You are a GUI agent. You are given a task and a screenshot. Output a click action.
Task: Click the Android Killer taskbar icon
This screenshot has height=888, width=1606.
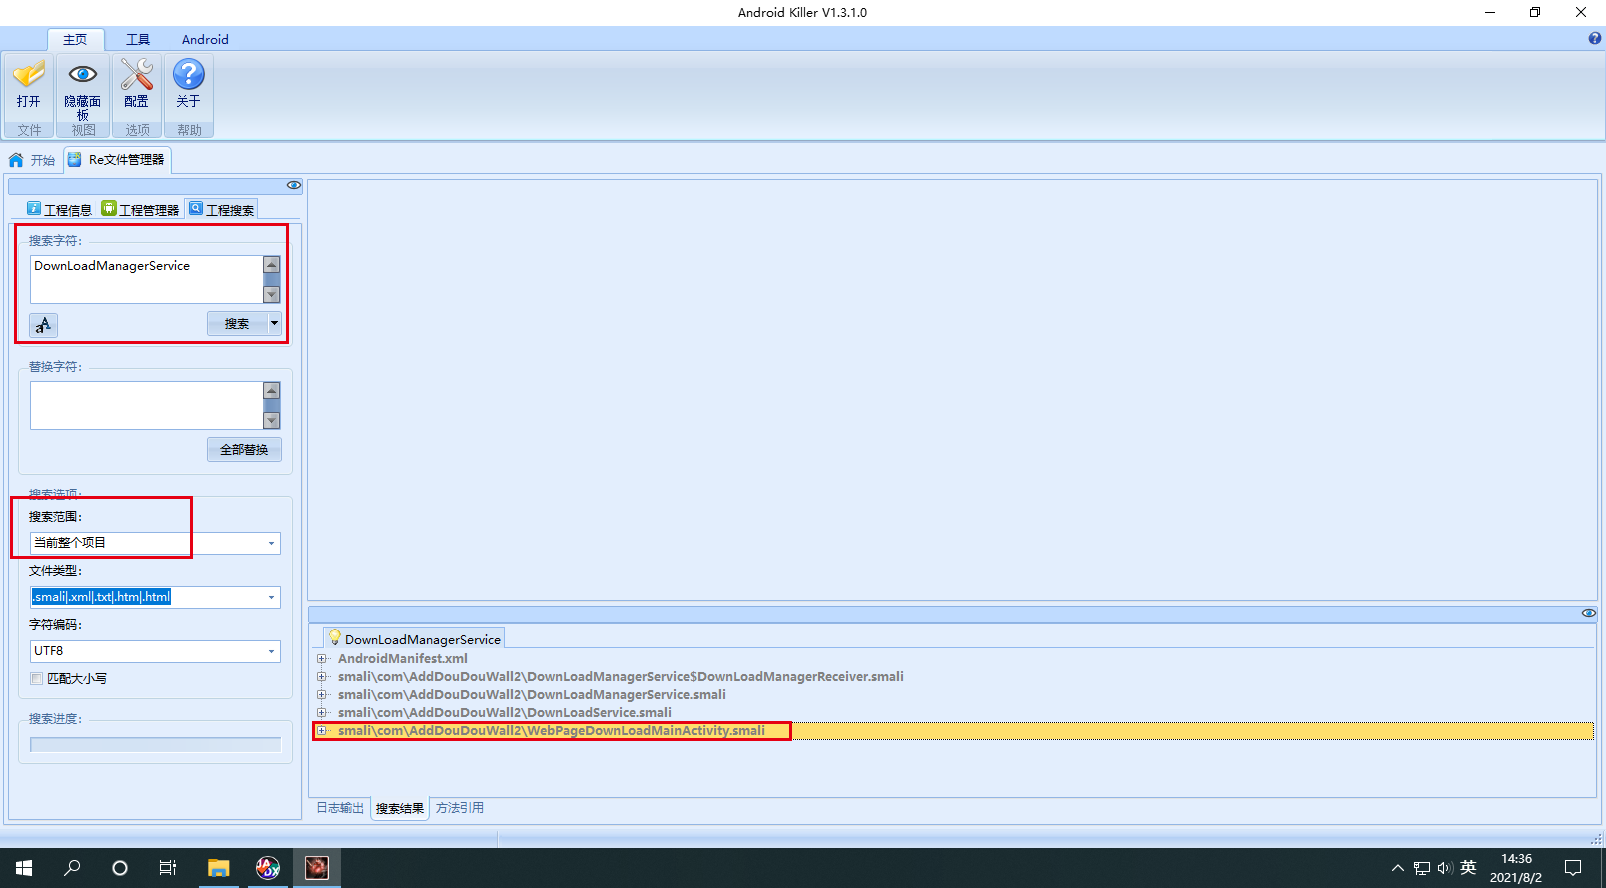[x=316, y=867]
